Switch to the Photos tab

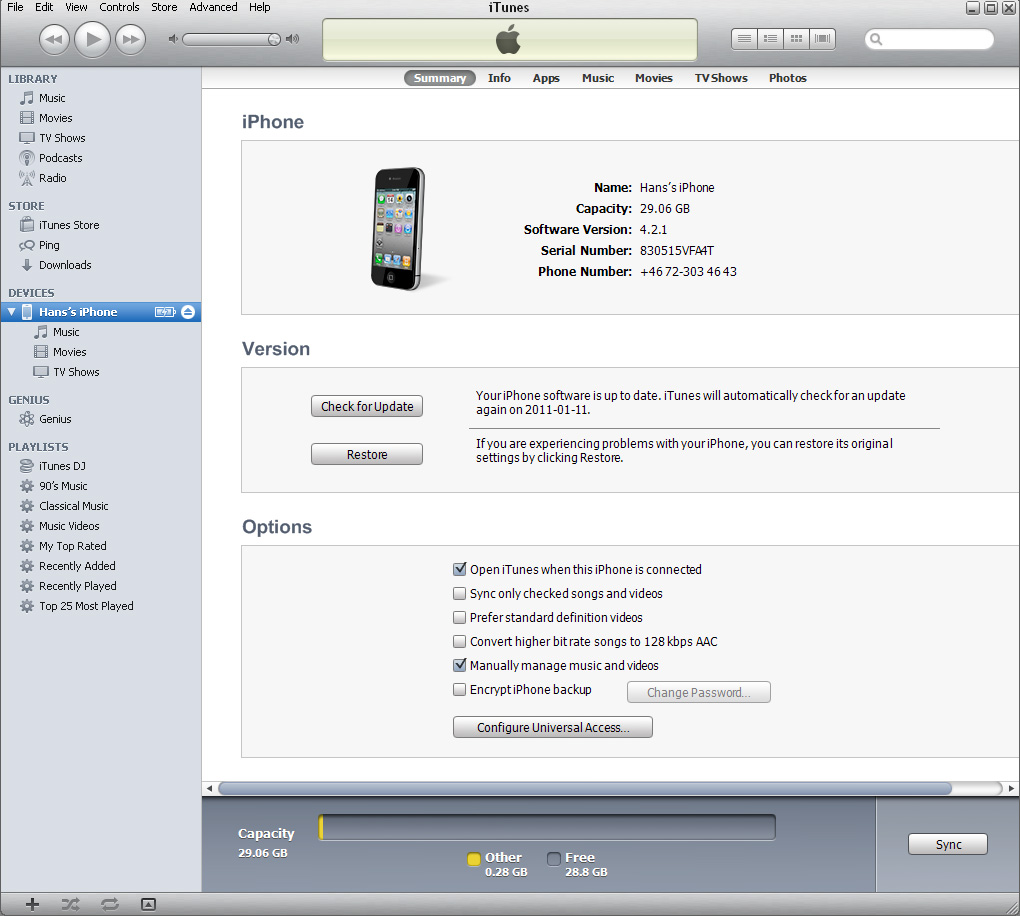click(787, 78)
